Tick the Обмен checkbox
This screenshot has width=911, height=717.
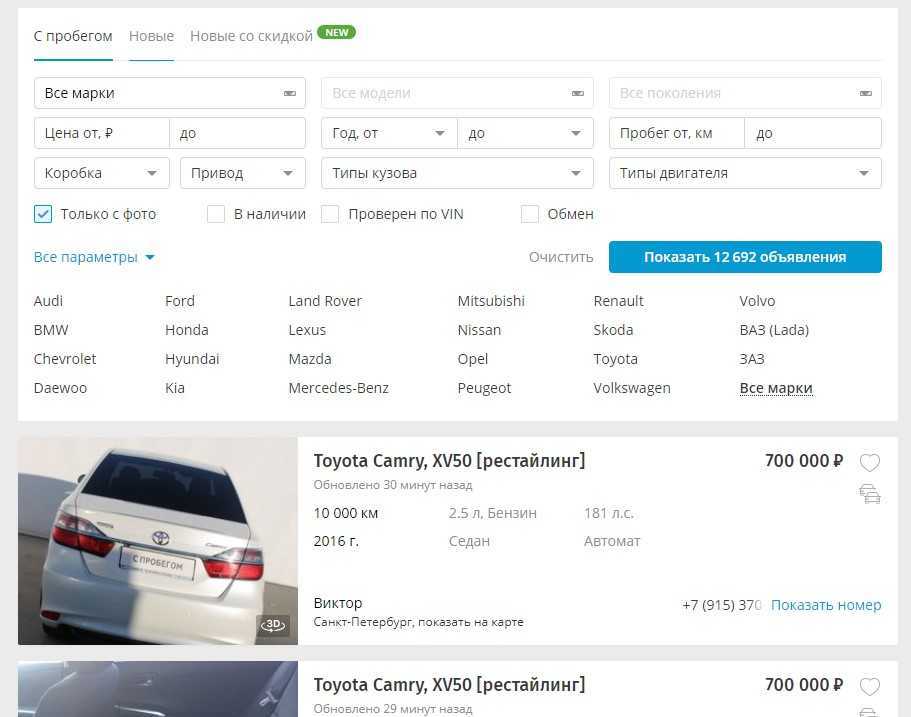[x=530, y=214]
